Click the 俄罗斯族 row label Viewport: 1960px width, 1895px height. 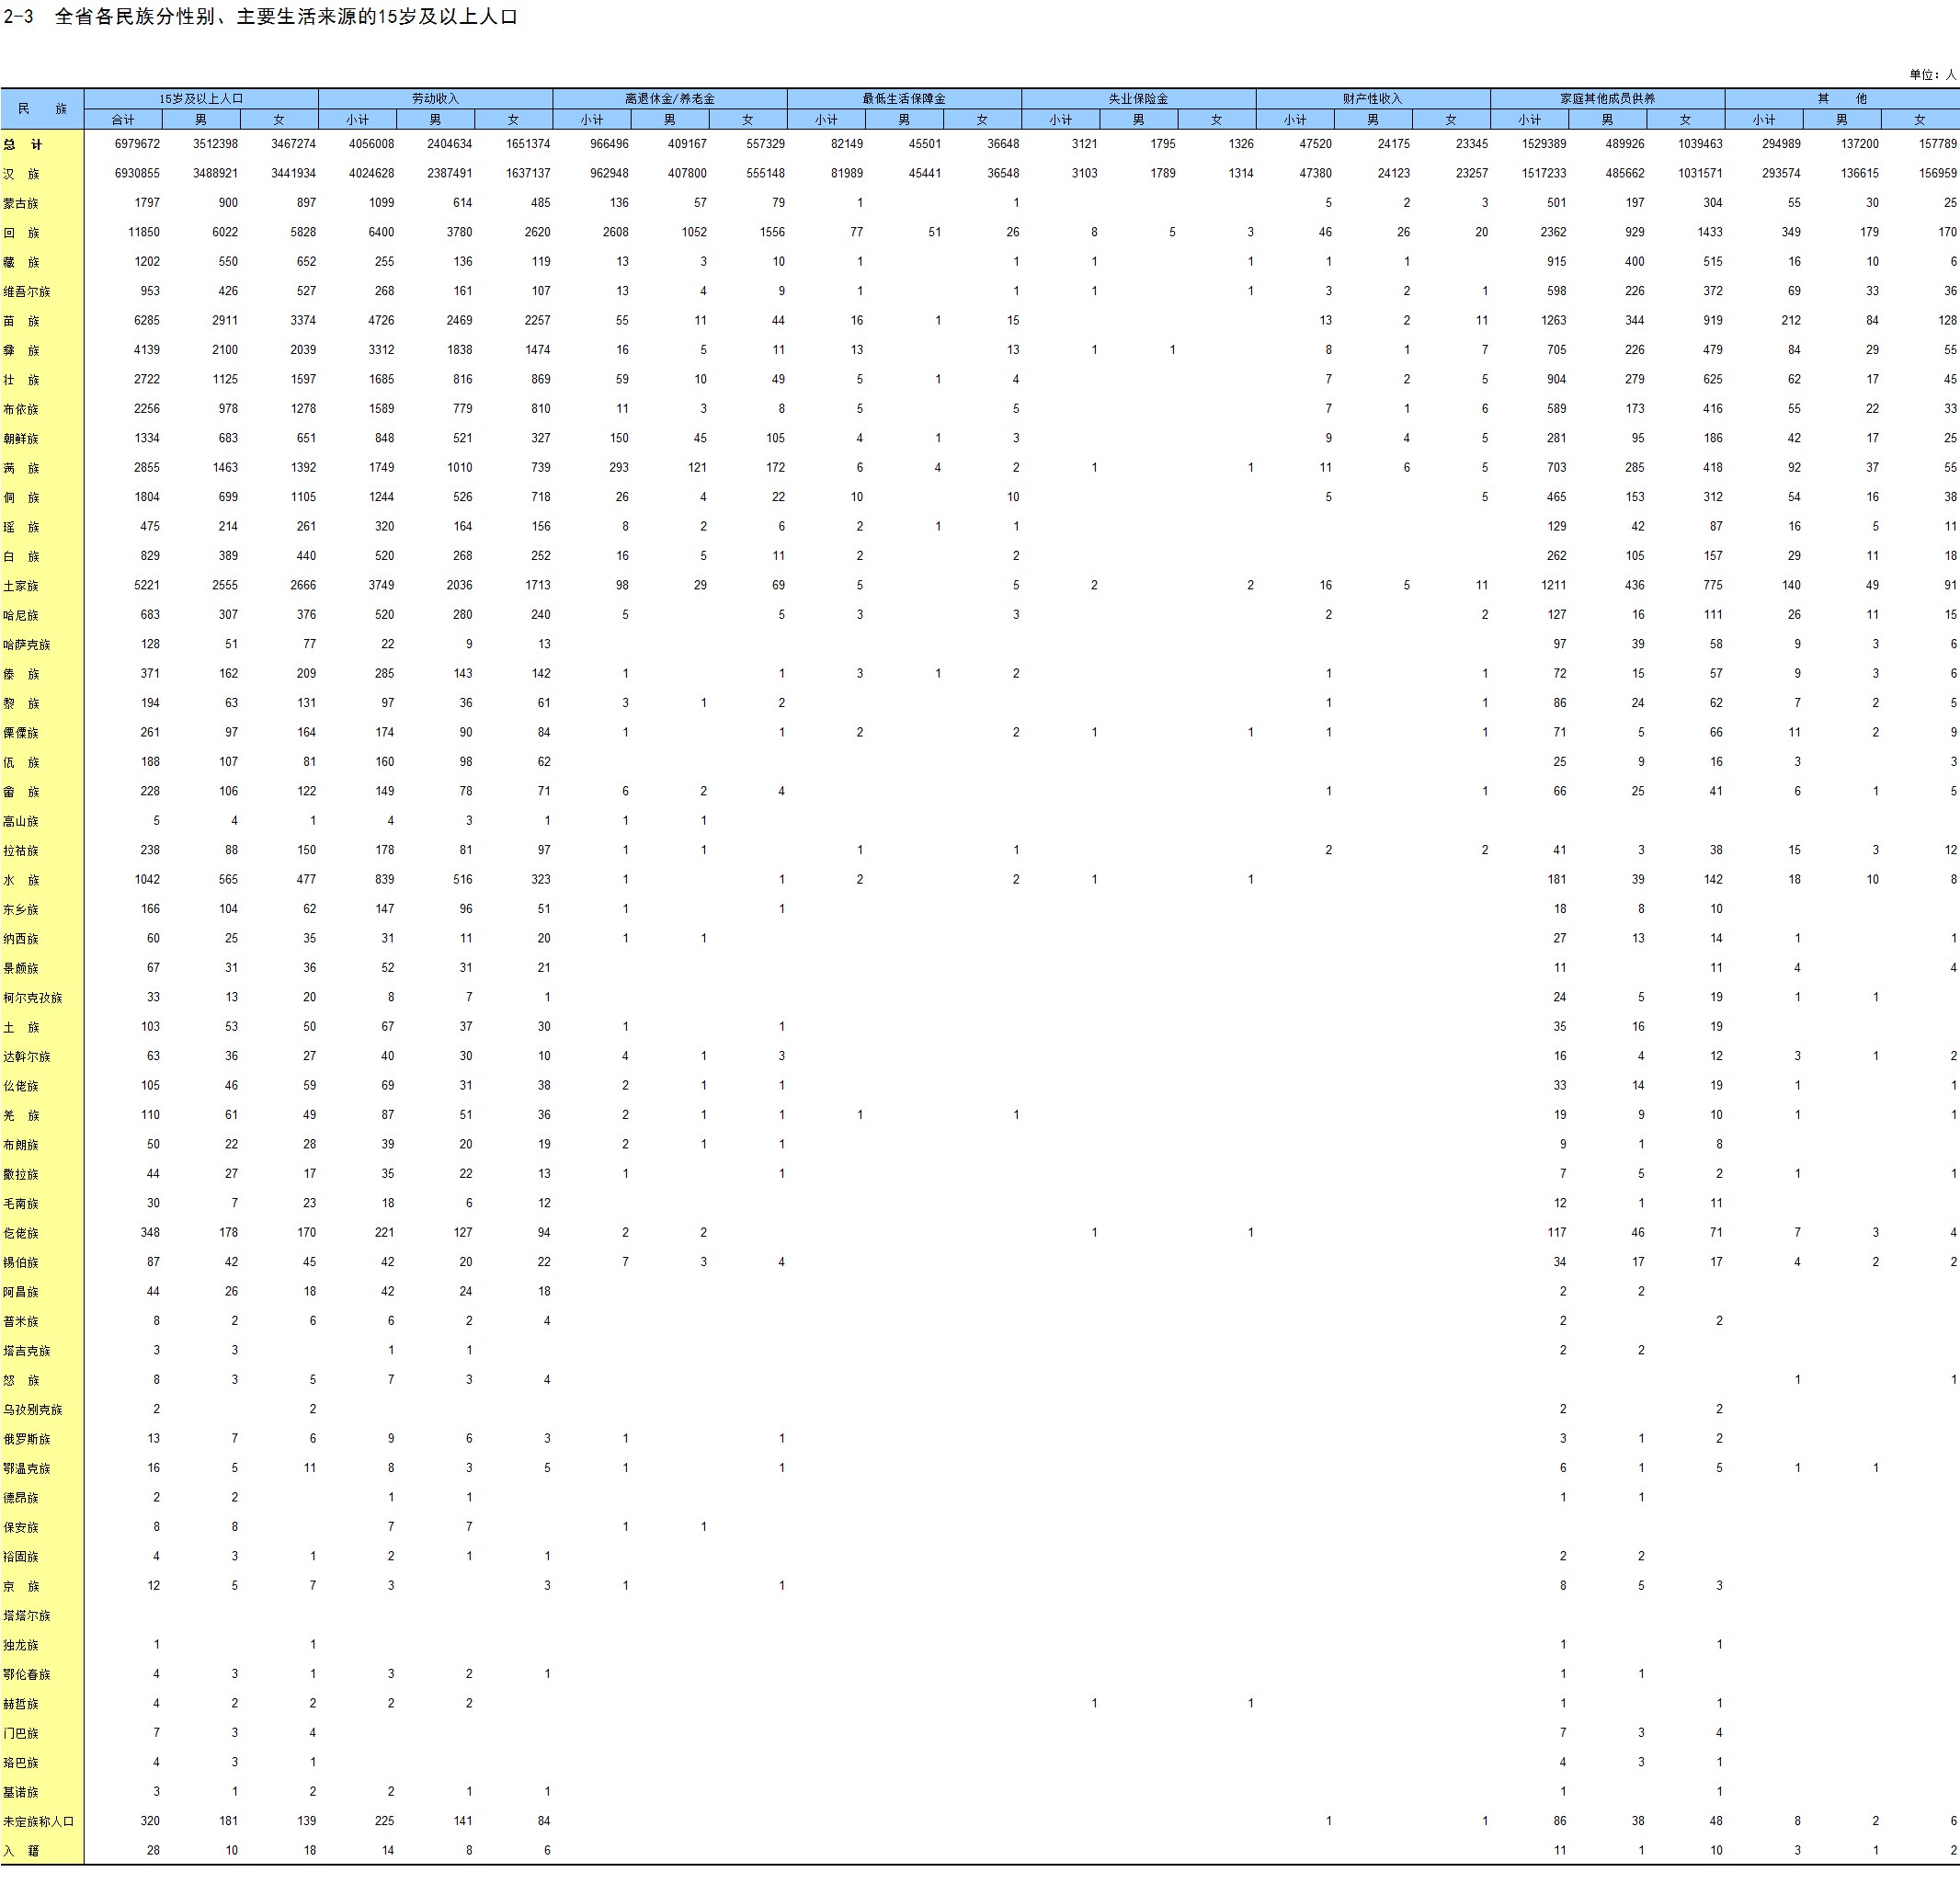(26, 1439)
